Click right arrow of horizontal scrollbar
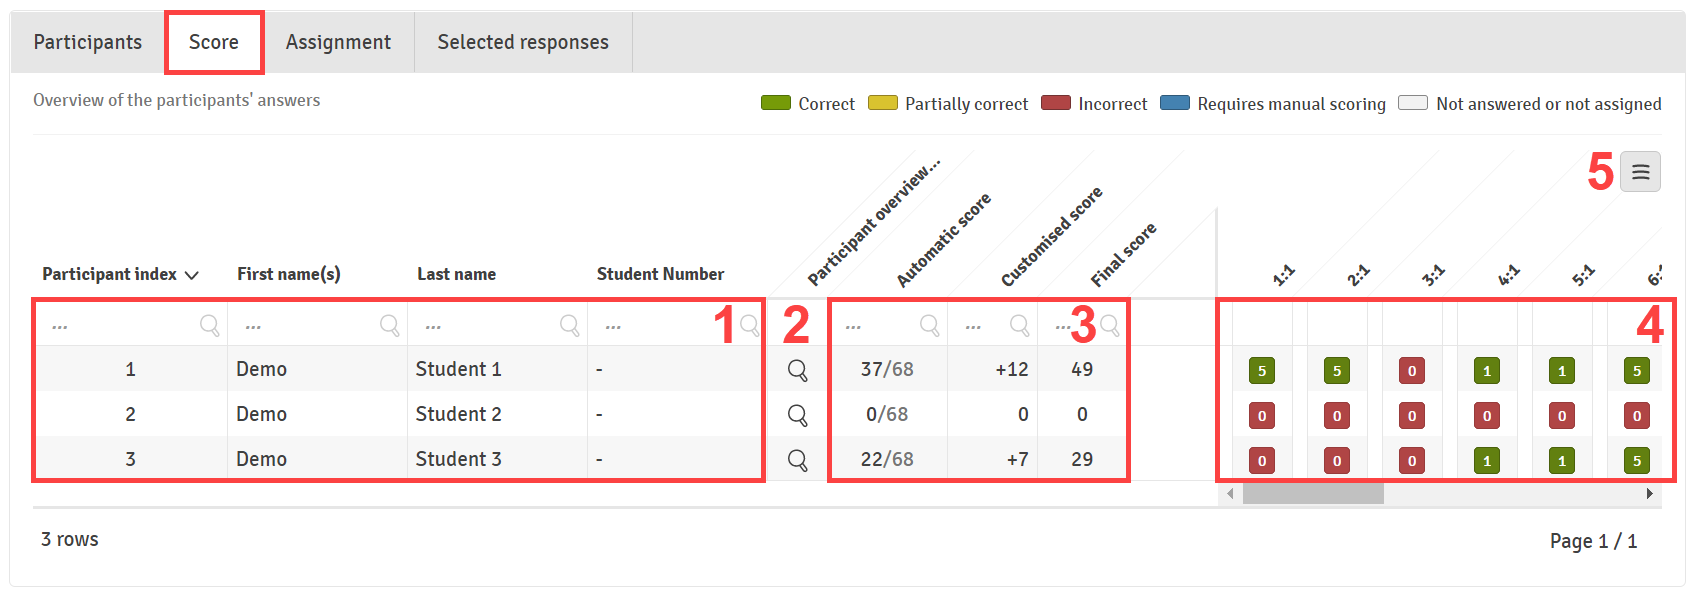Image resolution: width=1693 pixels, height=595 pixels. (1649, 494)
